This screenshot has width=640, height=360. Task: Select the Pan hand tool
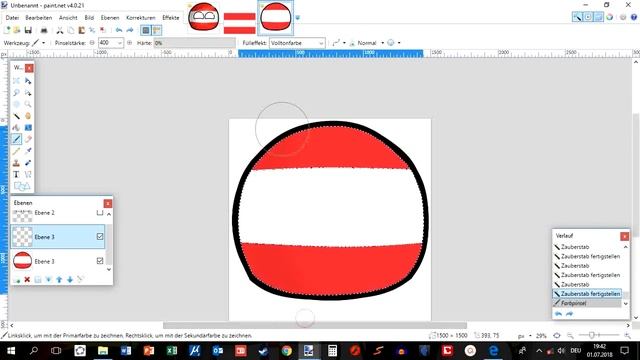click(x=28, y=116)
